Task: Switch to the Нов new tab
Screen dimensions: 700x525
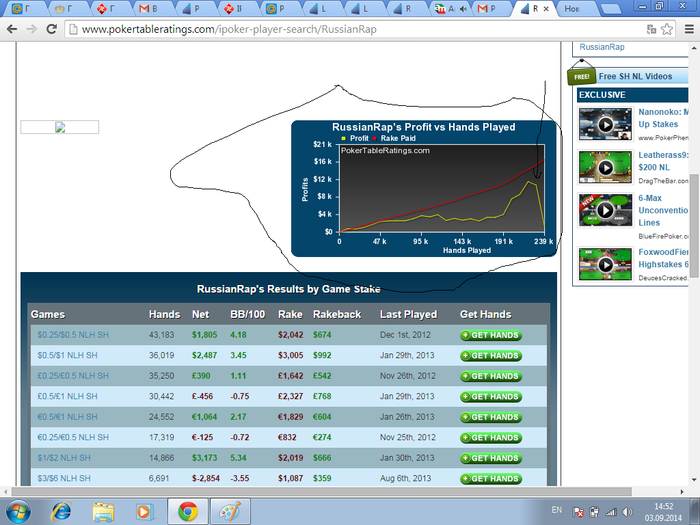Action: (x=576, y=8)
